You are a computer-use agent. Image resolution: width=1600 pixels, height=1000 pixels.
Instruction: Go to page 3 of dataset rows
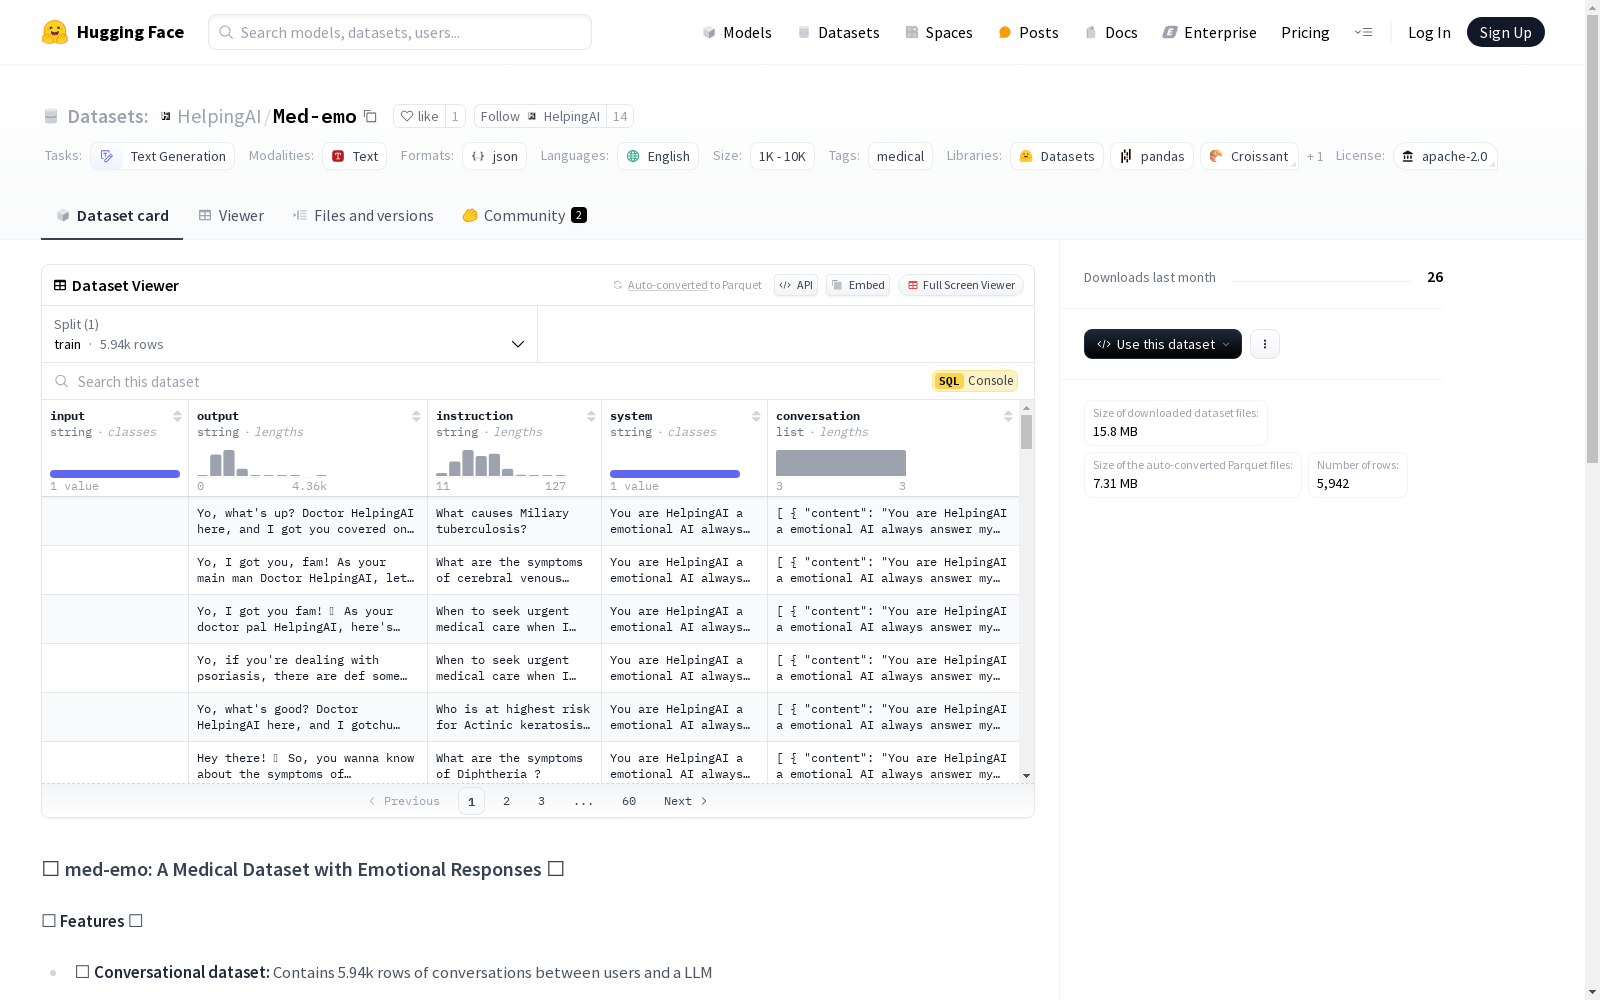click(x=541, y=801)
